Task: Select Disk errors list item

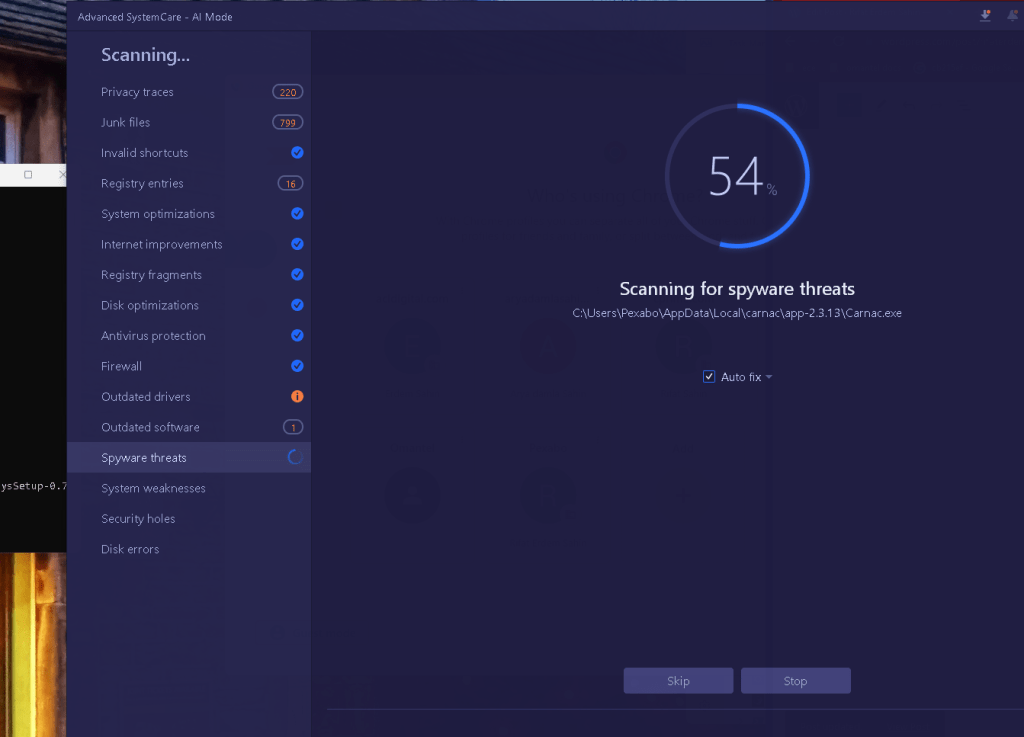Action: 189,549
